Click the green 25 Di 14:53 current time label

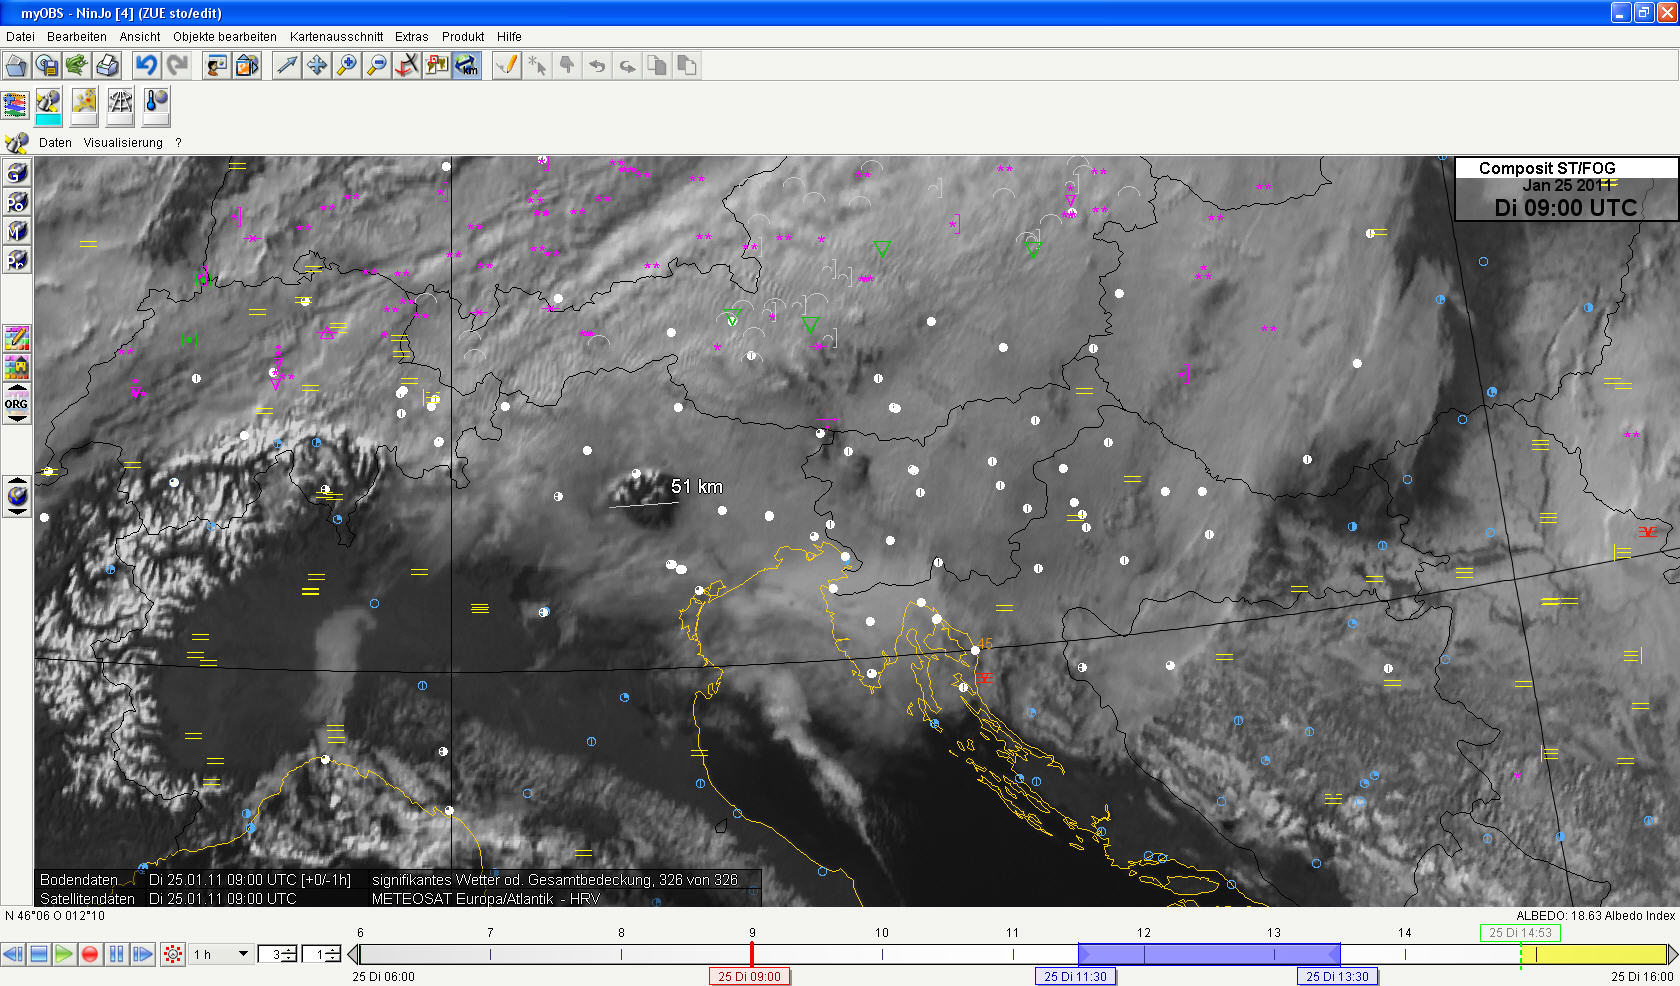point(1520,933)
